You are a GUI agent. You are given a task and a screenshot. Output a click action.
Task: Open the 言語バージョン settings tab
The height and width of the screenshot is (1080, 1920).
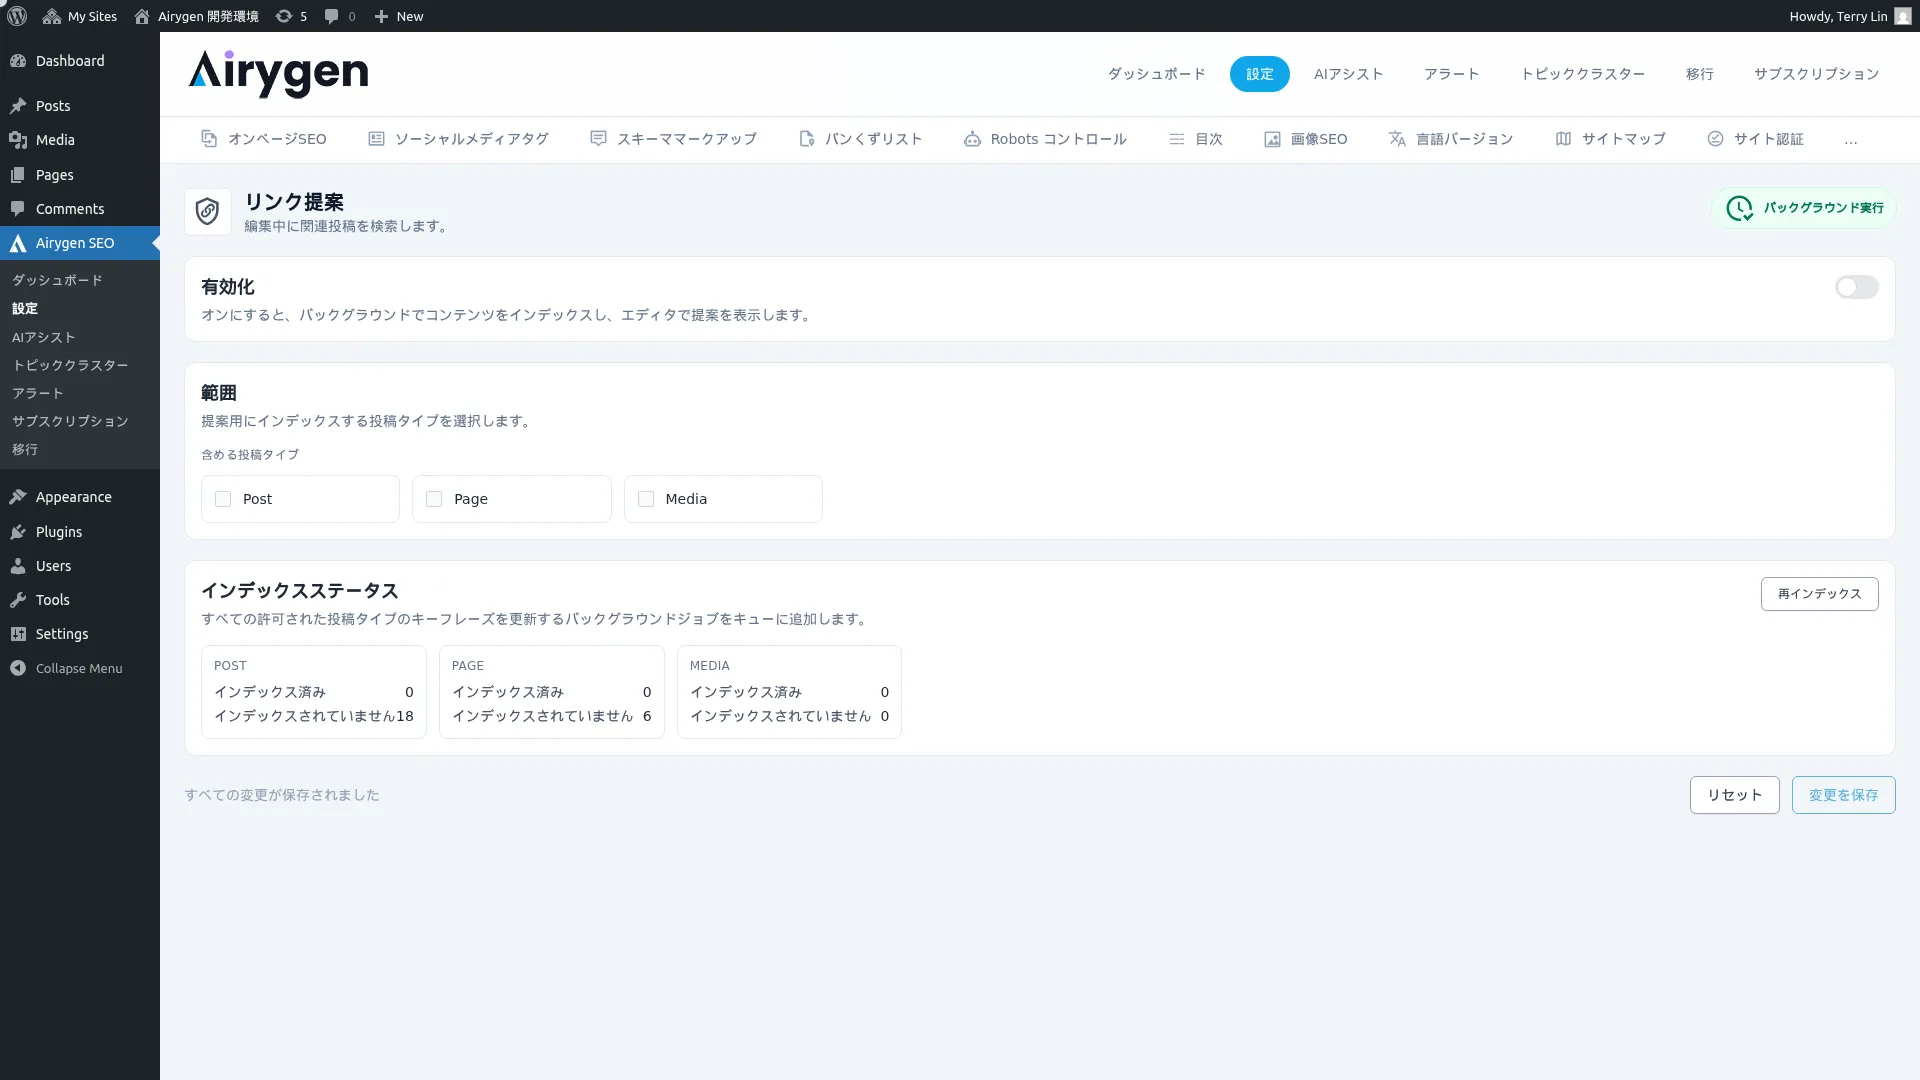(x=1451, y=139)
